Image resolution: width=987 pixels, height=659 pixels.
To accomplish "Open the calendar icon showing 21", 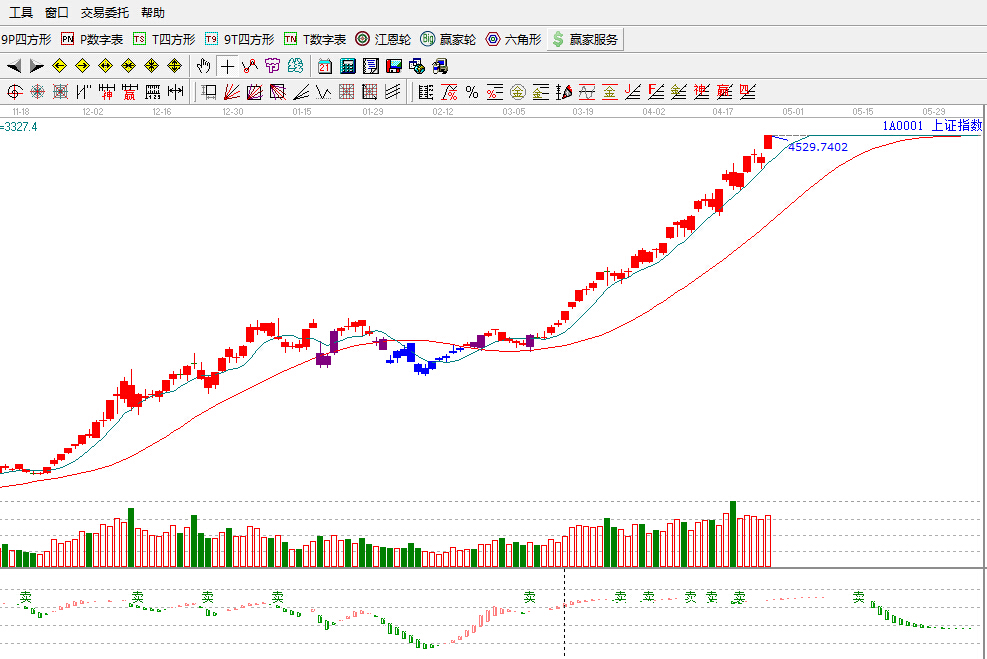I will click(x=325, y=66).
